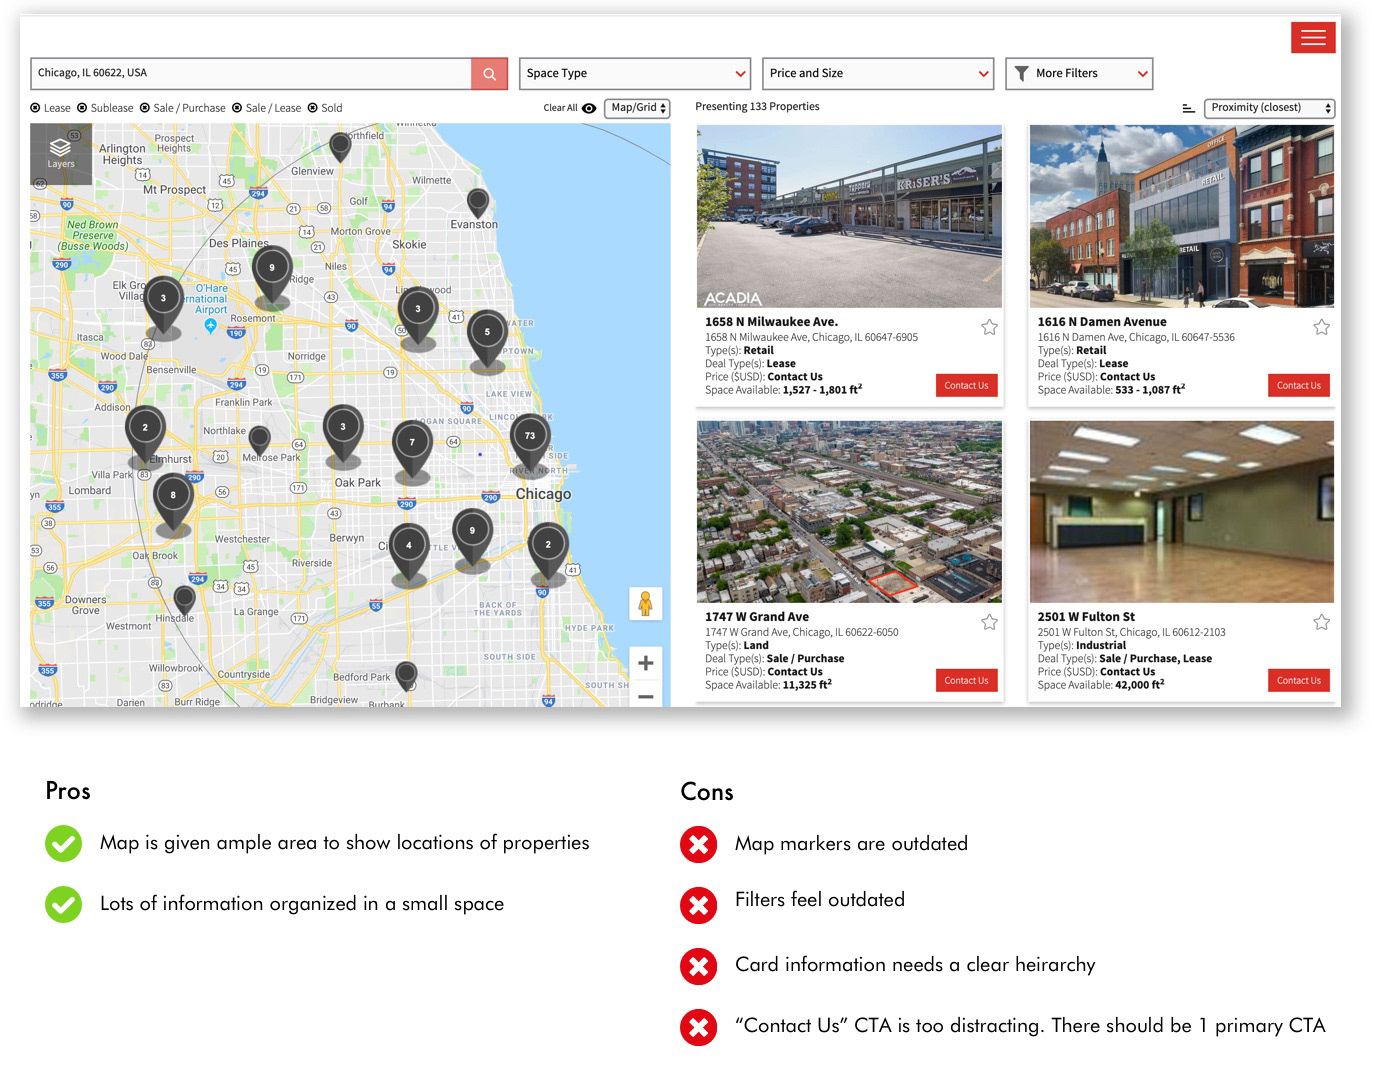Click cluster marker 2 near Elmhurst
This screenshot has height=1068, width=1397.
click(145, 432)
